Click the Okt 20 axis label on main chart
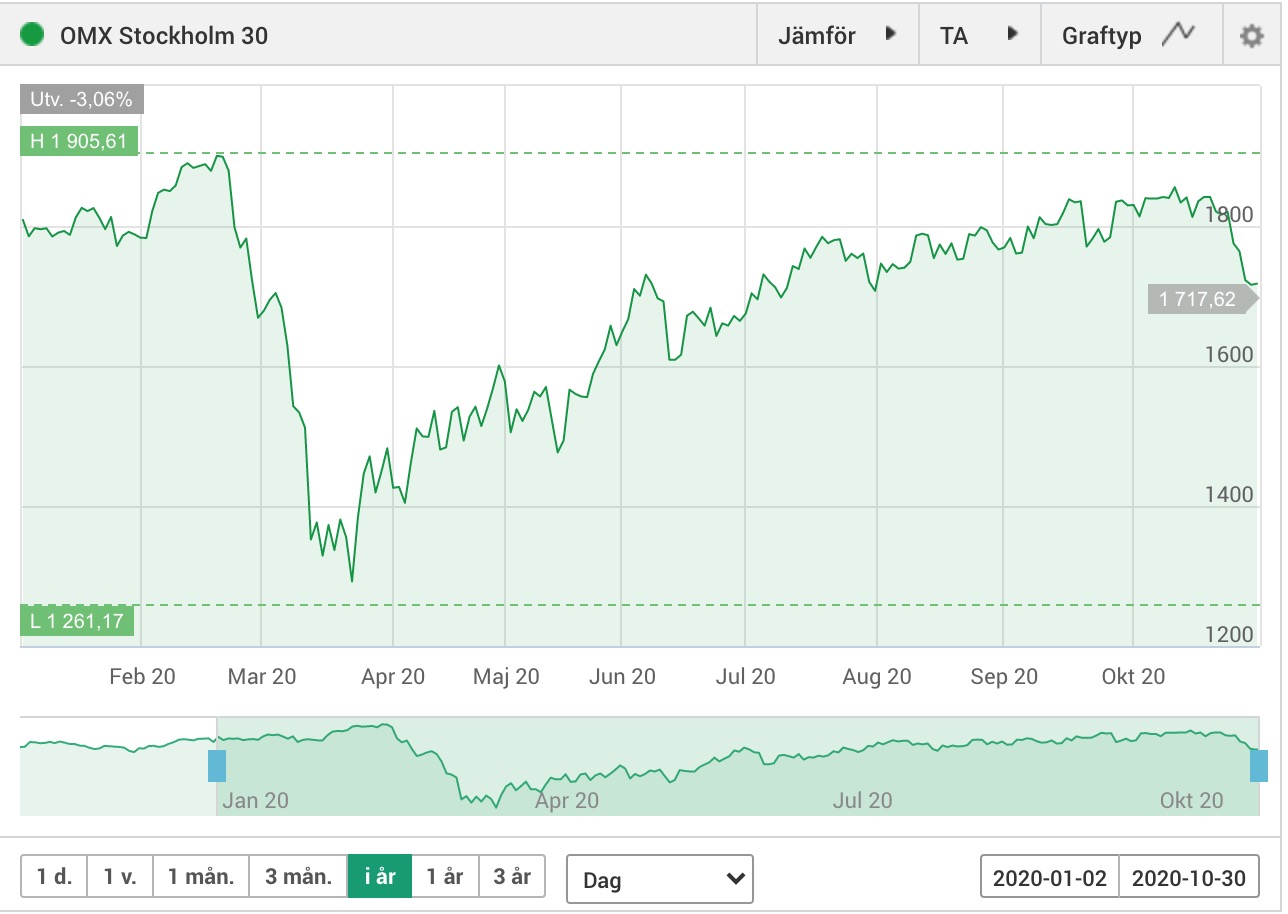The image size is (1288, 914). coord(1133,677)
